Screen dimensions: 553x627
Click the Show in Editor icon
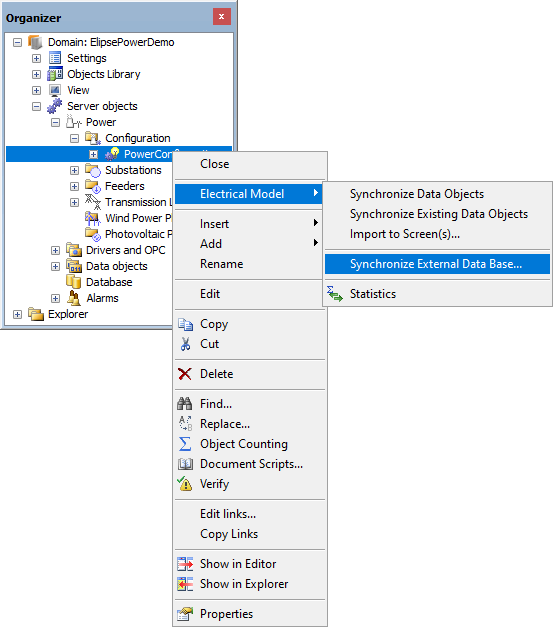point(185,564)
